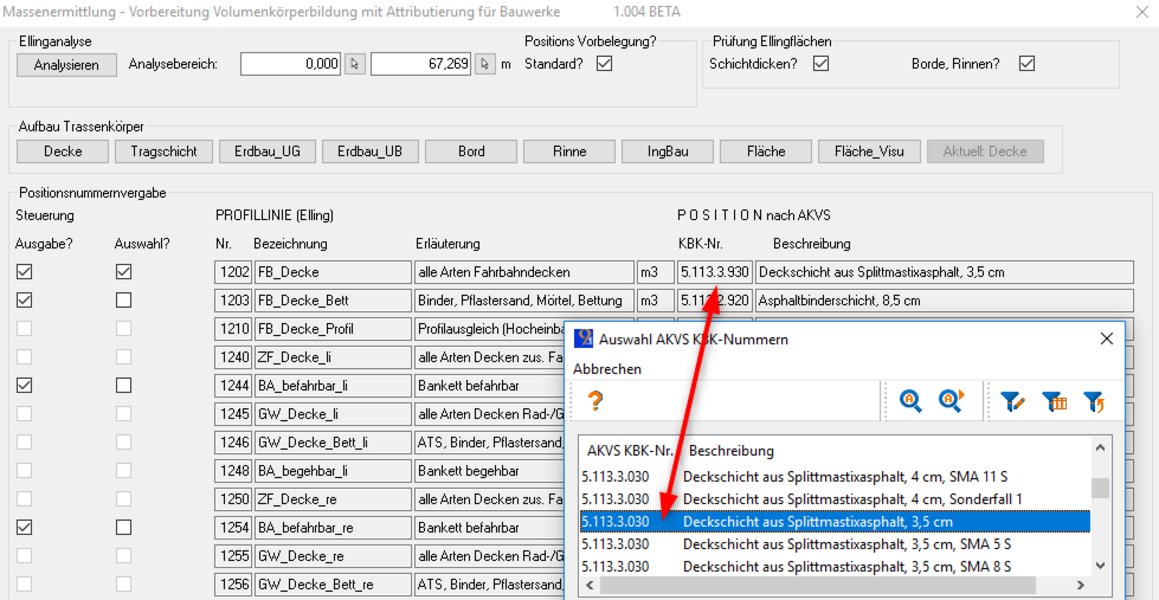Image resolution: width=1159 pixels, height=600 pixels.
Task: Click horizontal scrollbar left arrow in AKVS list
Action: click(x=588, y=584)
